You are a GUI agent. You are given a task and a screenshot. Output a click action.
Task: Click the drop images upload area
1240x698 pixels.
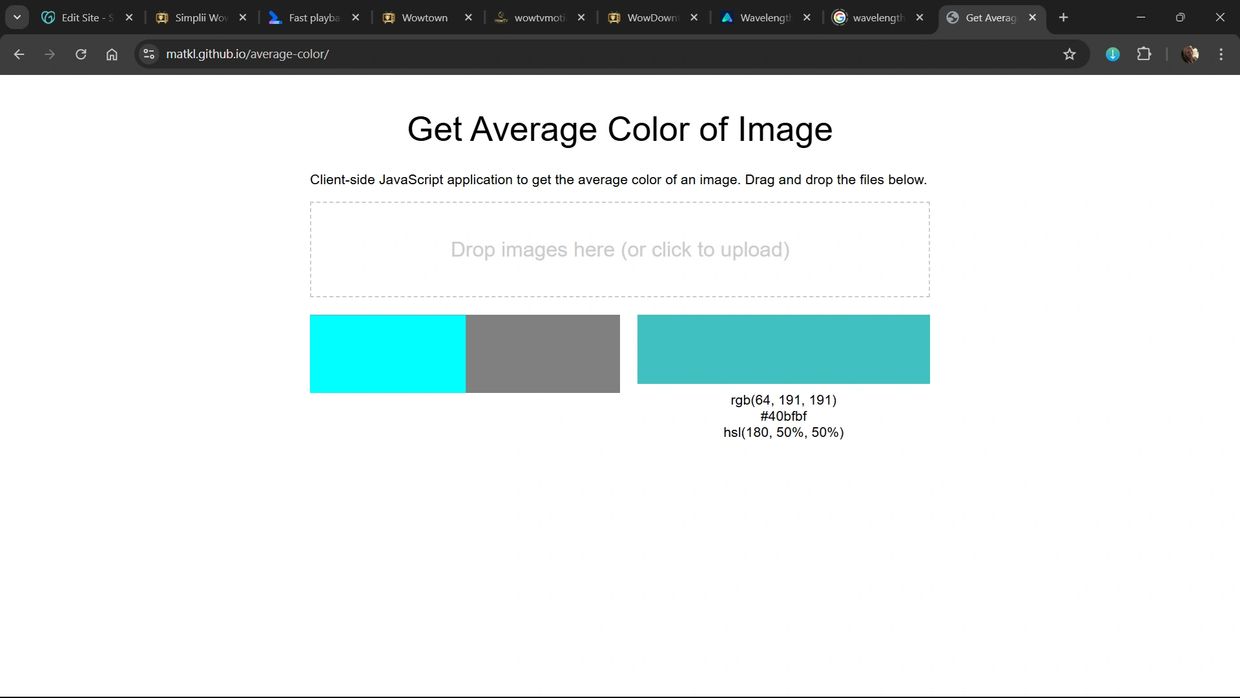pos(620,250)
